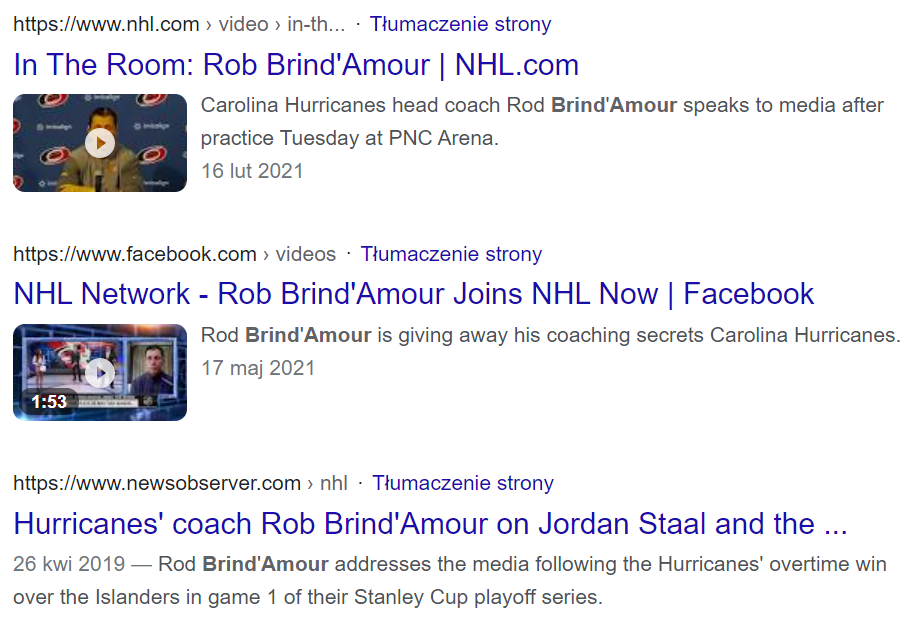Open Hurricanes' coach Jordan Staal article
The width and height of the screenshot is (907, 638).
coord(430,523)
